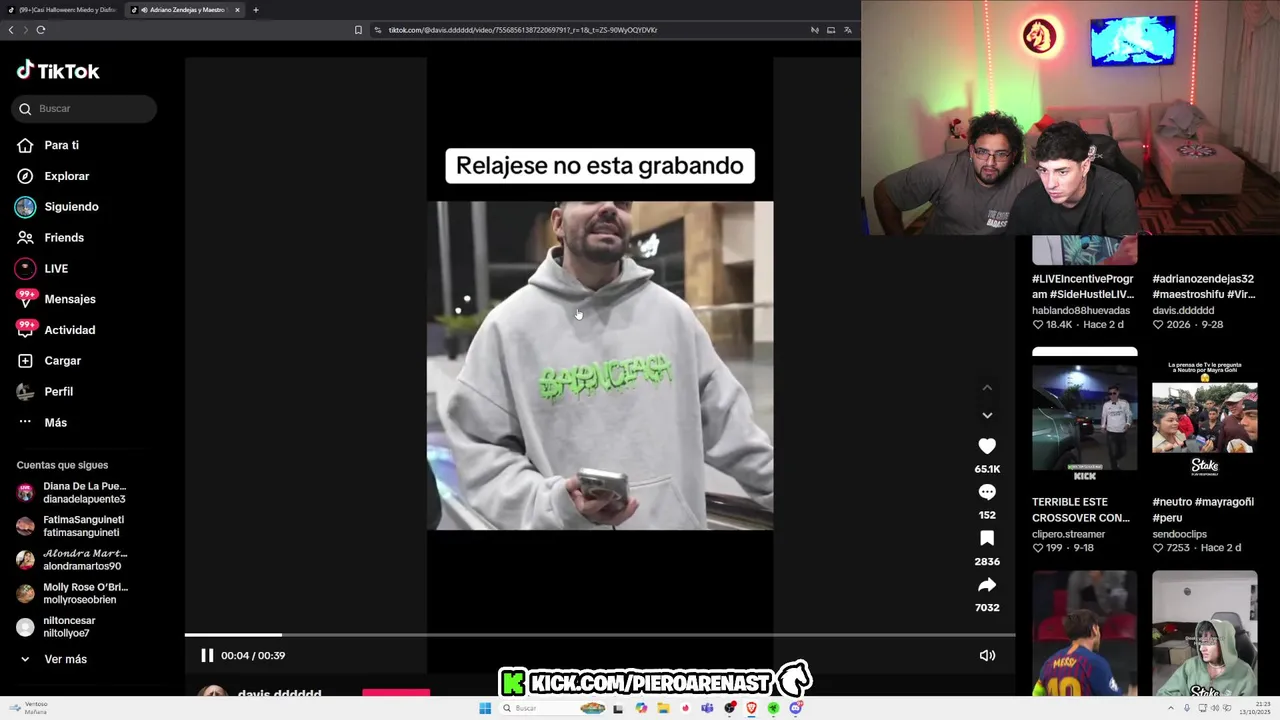The height and width of the screenshot is (720, 1280).
Task: Open Discord from taskbar
Action: pyautogui.click(x=796, y=708)
